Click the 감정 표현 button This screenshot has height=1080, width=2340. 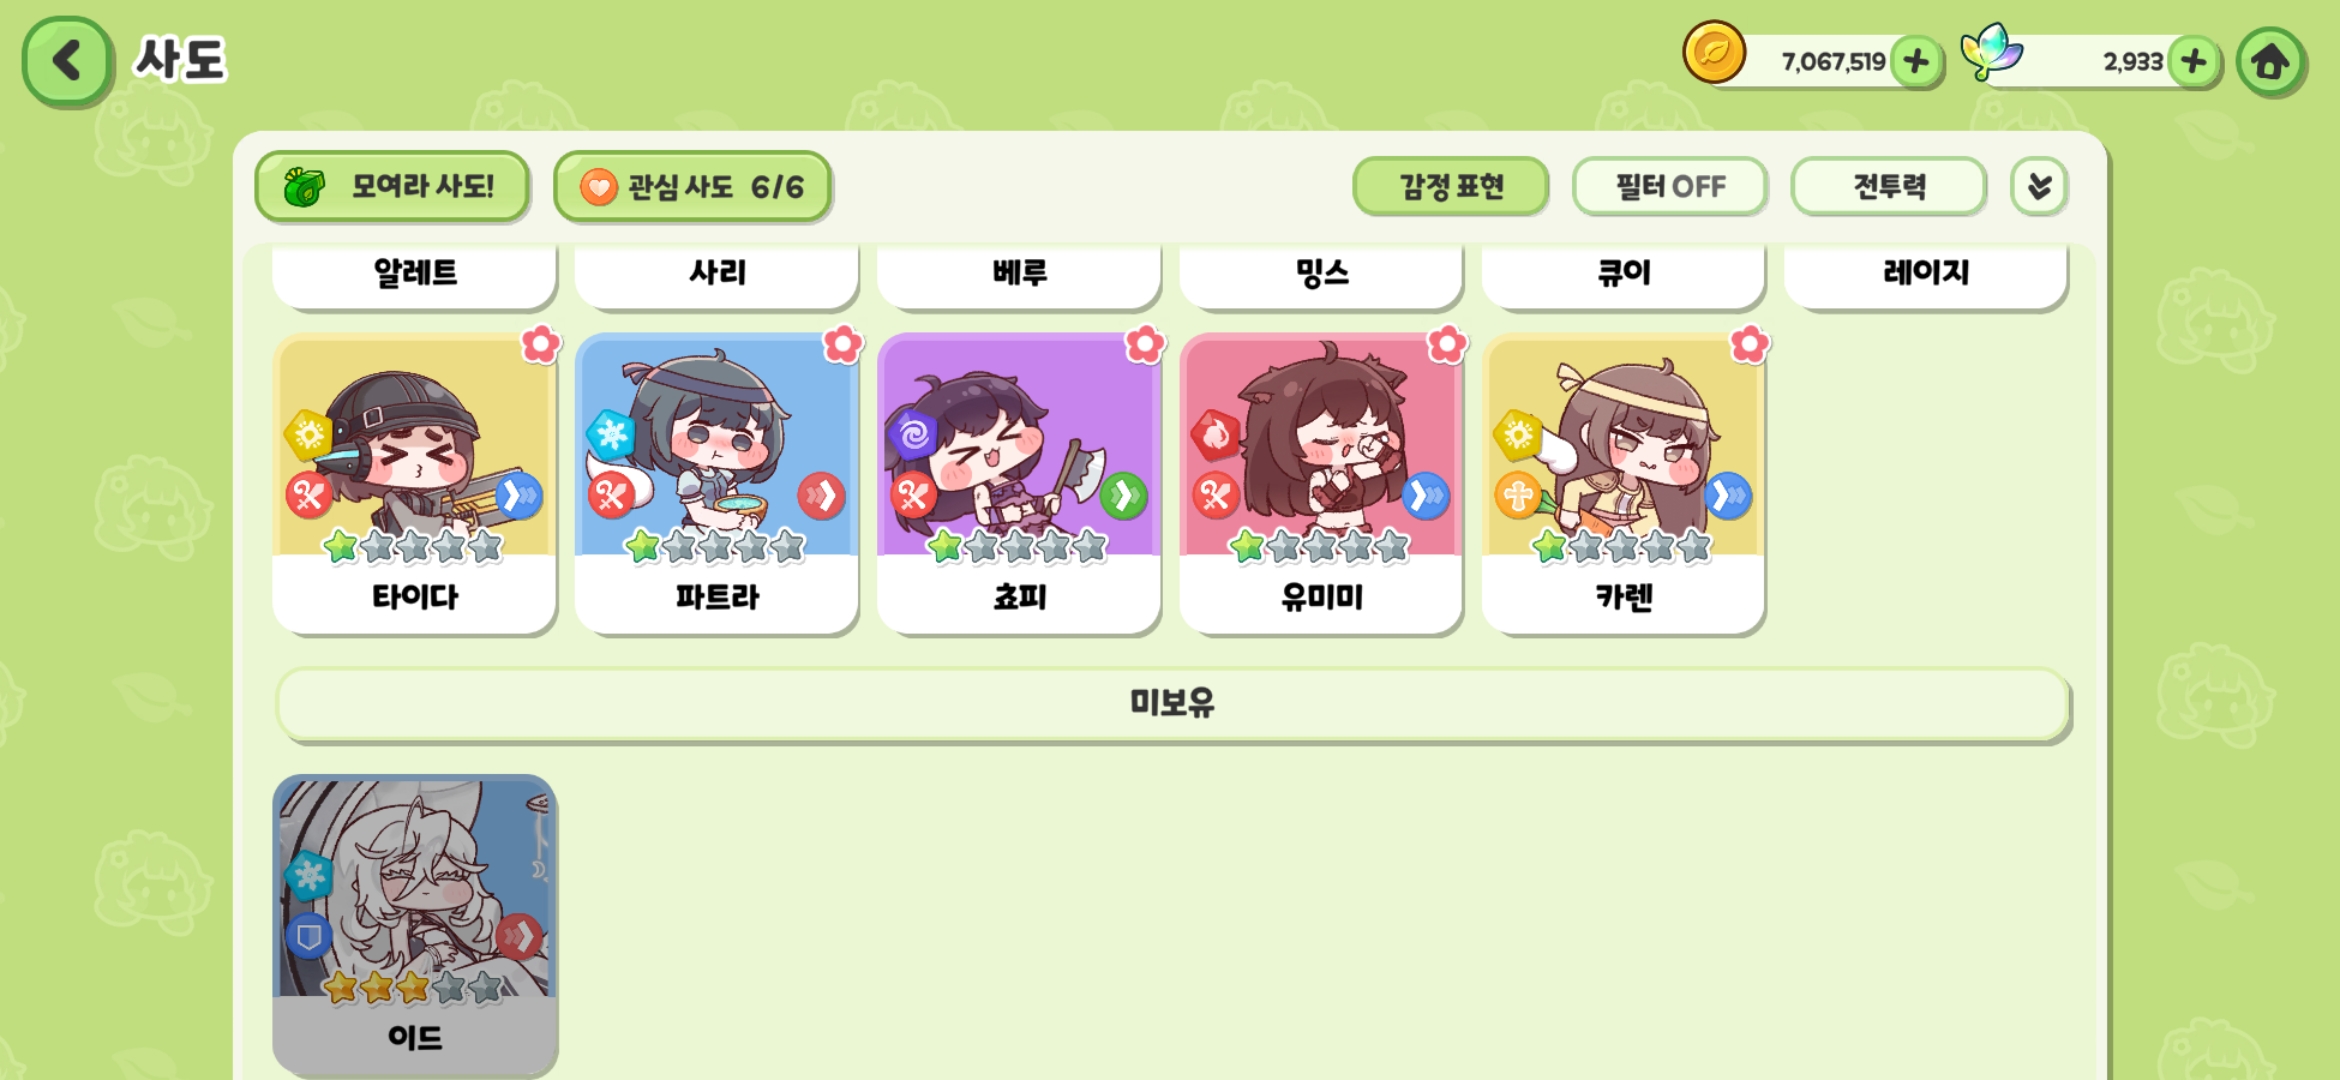click(1451, 186)
